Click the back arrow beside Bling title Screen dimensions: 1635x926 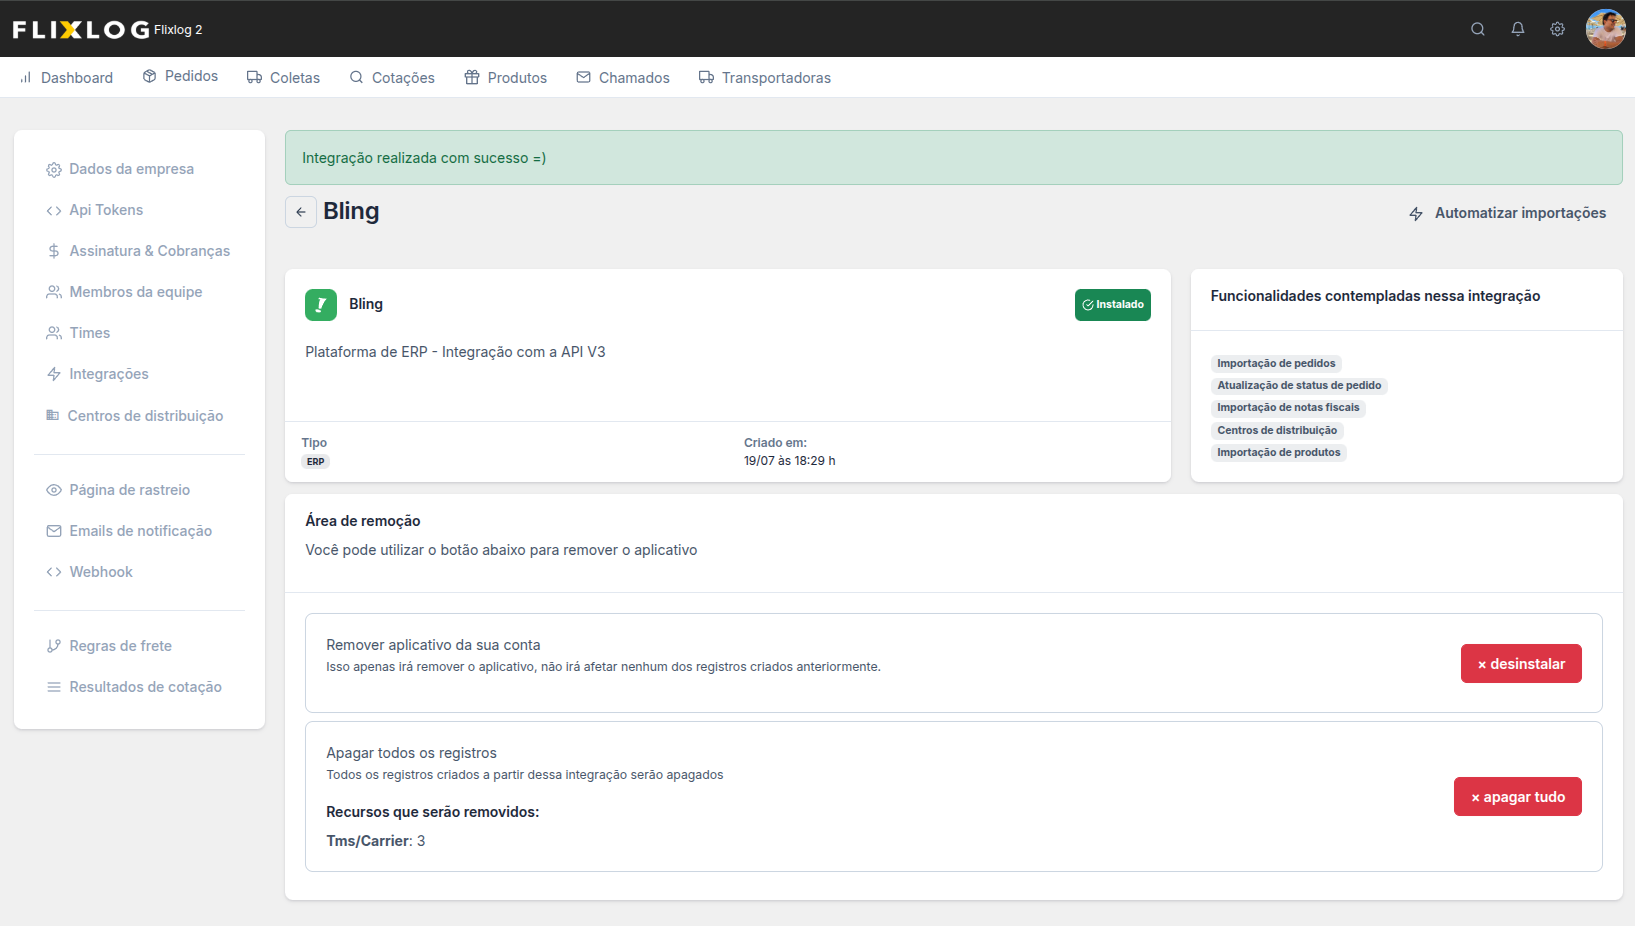click(x=301, y=212)
